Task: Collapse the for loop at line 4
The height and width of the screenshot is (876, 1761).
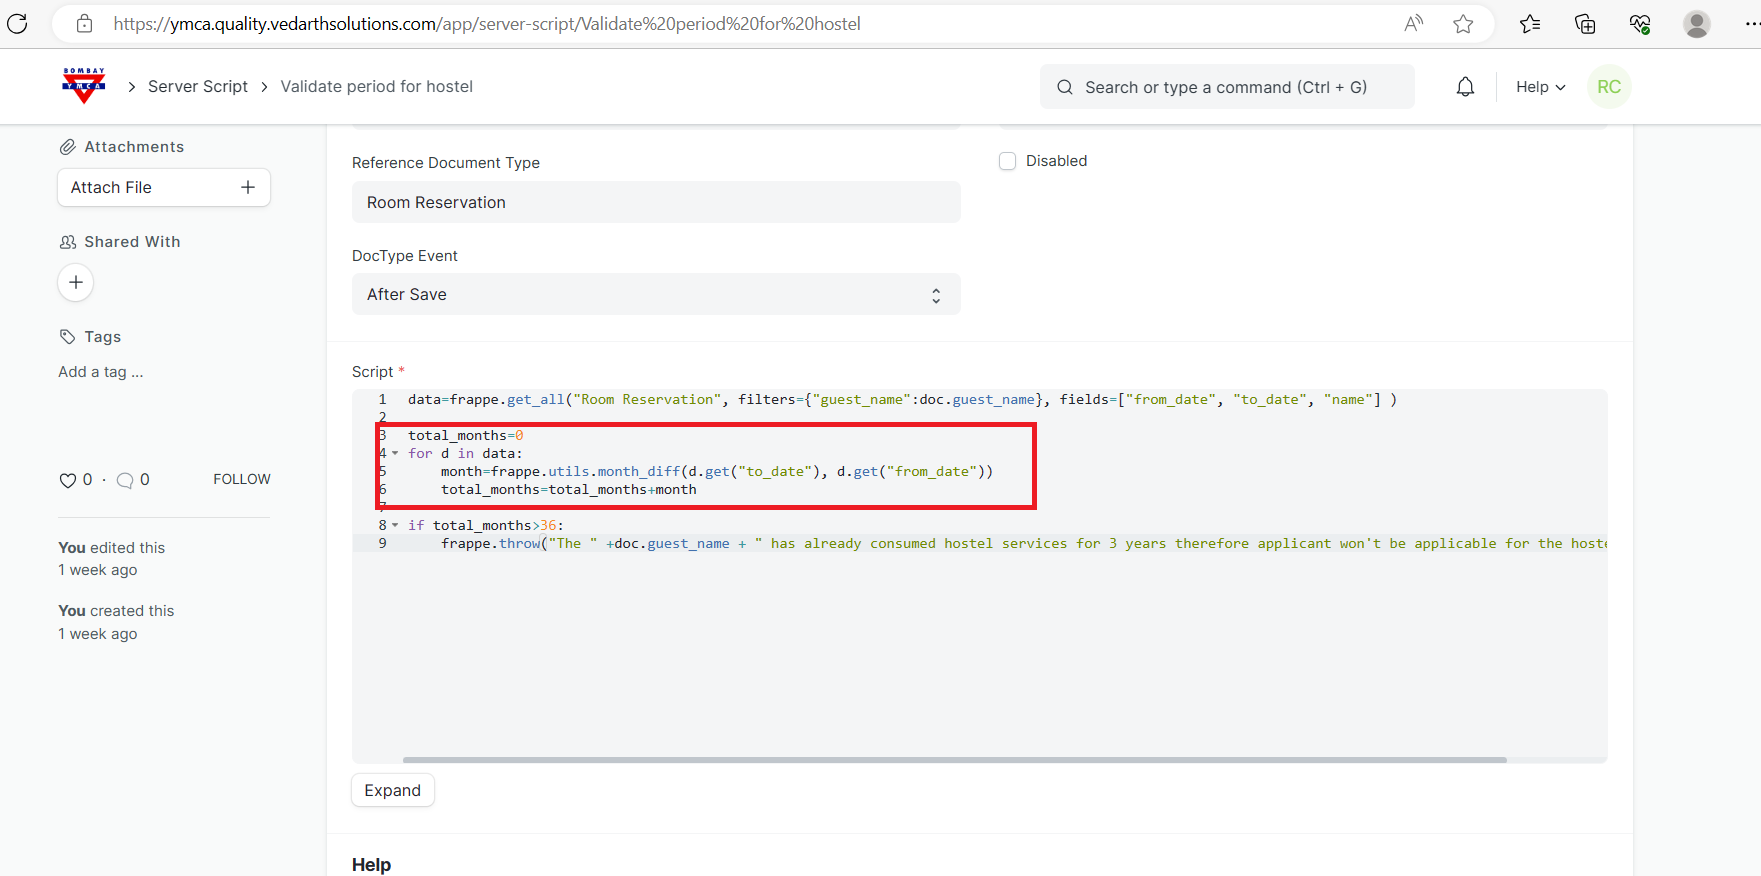Action: 395,454
